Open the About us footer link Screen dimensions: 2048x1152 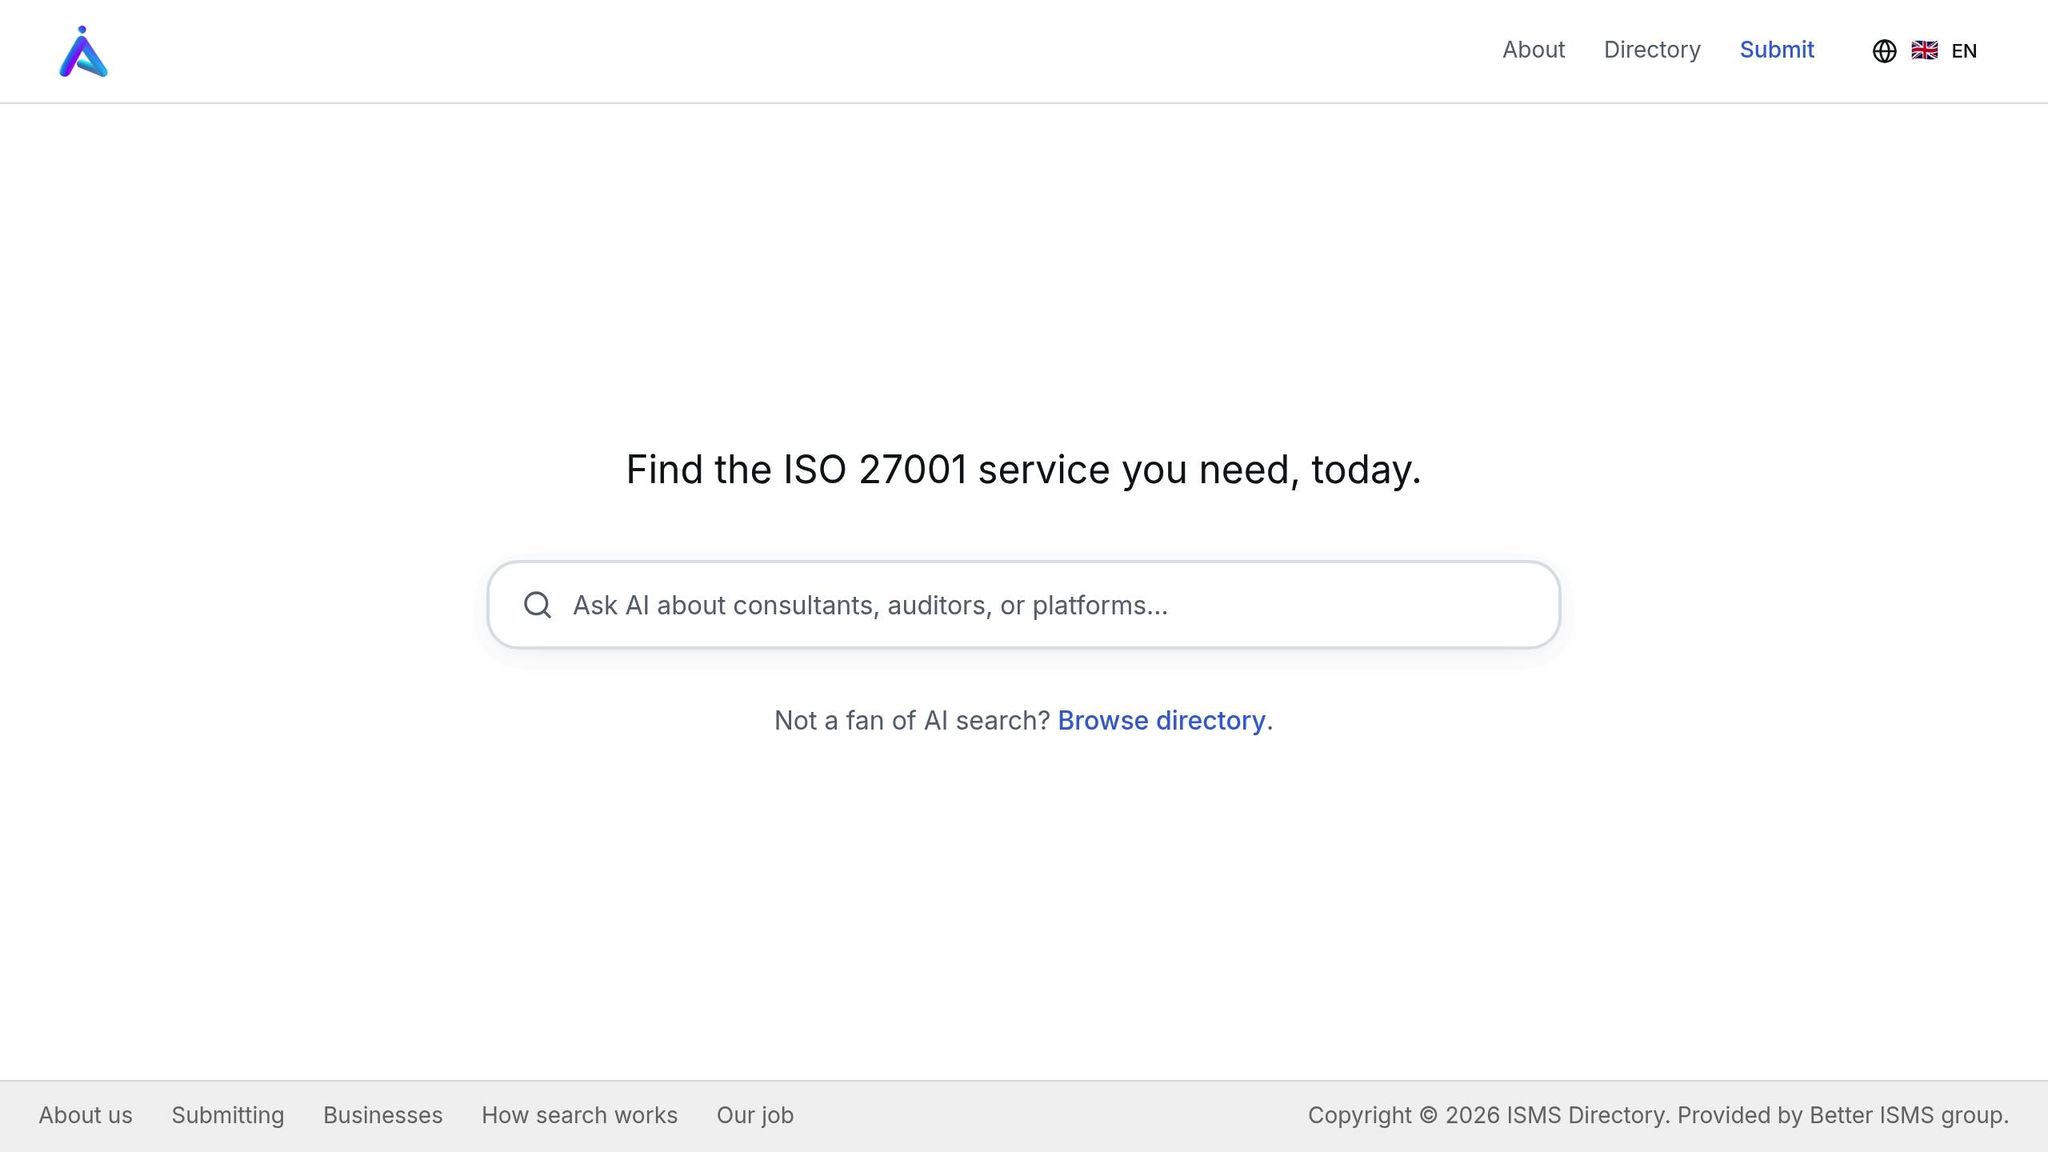(x=85, y=1115)
